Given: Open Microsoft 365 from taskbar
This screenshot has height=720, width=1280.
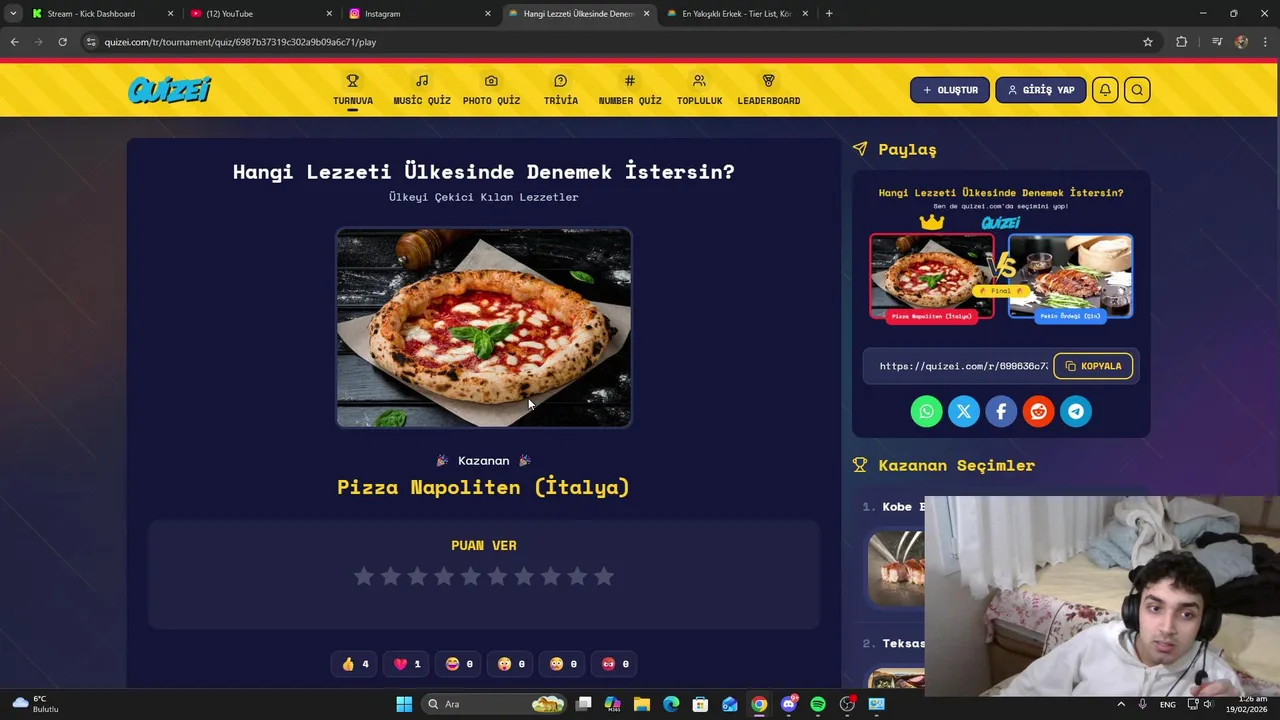Looking at the screenshot, I should [613, 704].
